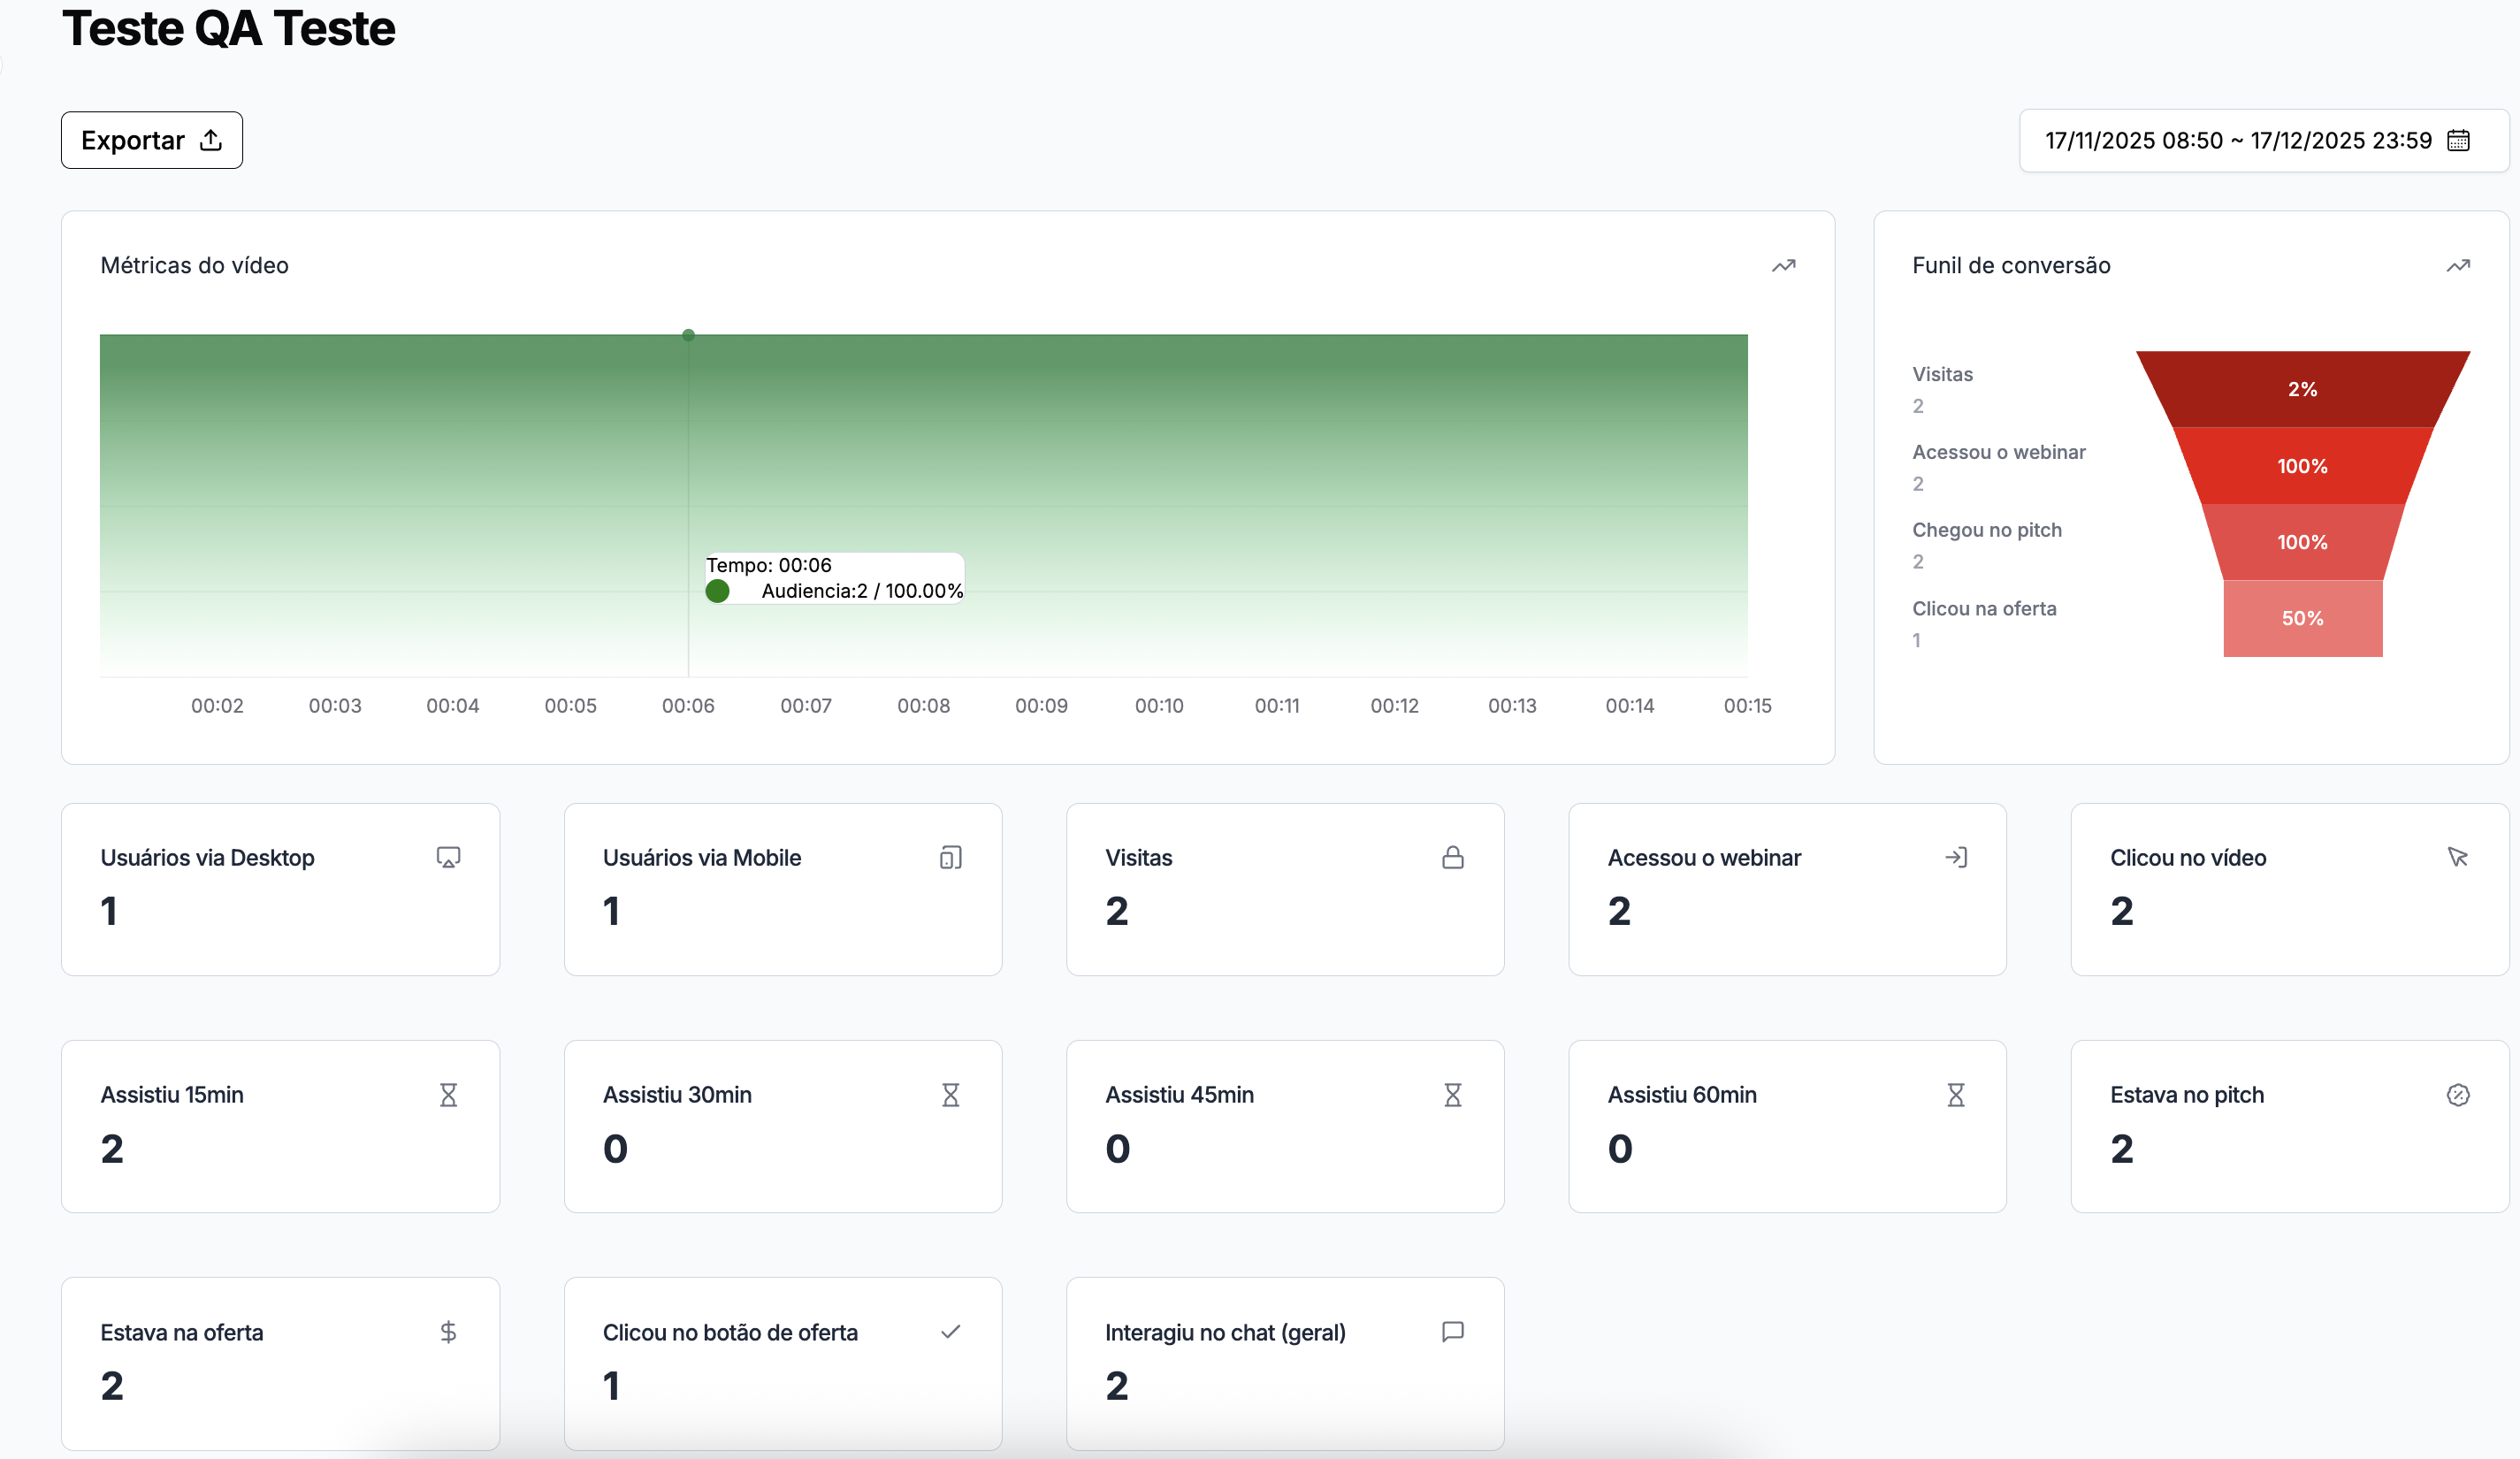Image resolution: width=2520 pixels, height=1459 pixels.
Task: Click the calendar icon in date range
Action: (2458, 141)
